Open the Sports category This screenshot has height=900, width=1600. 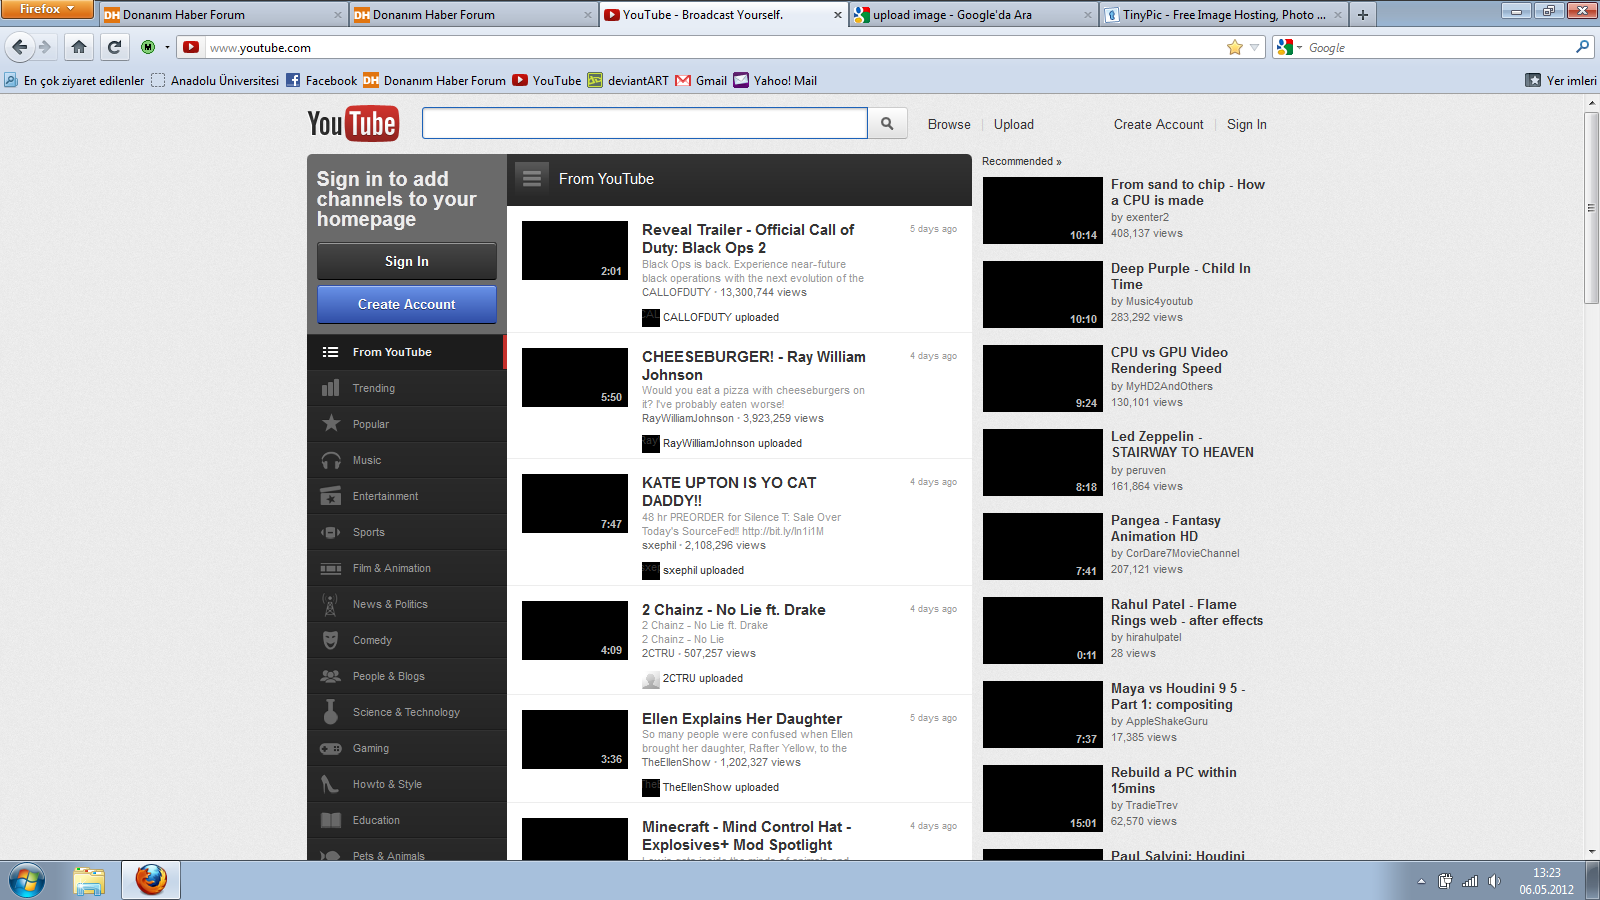406,532
